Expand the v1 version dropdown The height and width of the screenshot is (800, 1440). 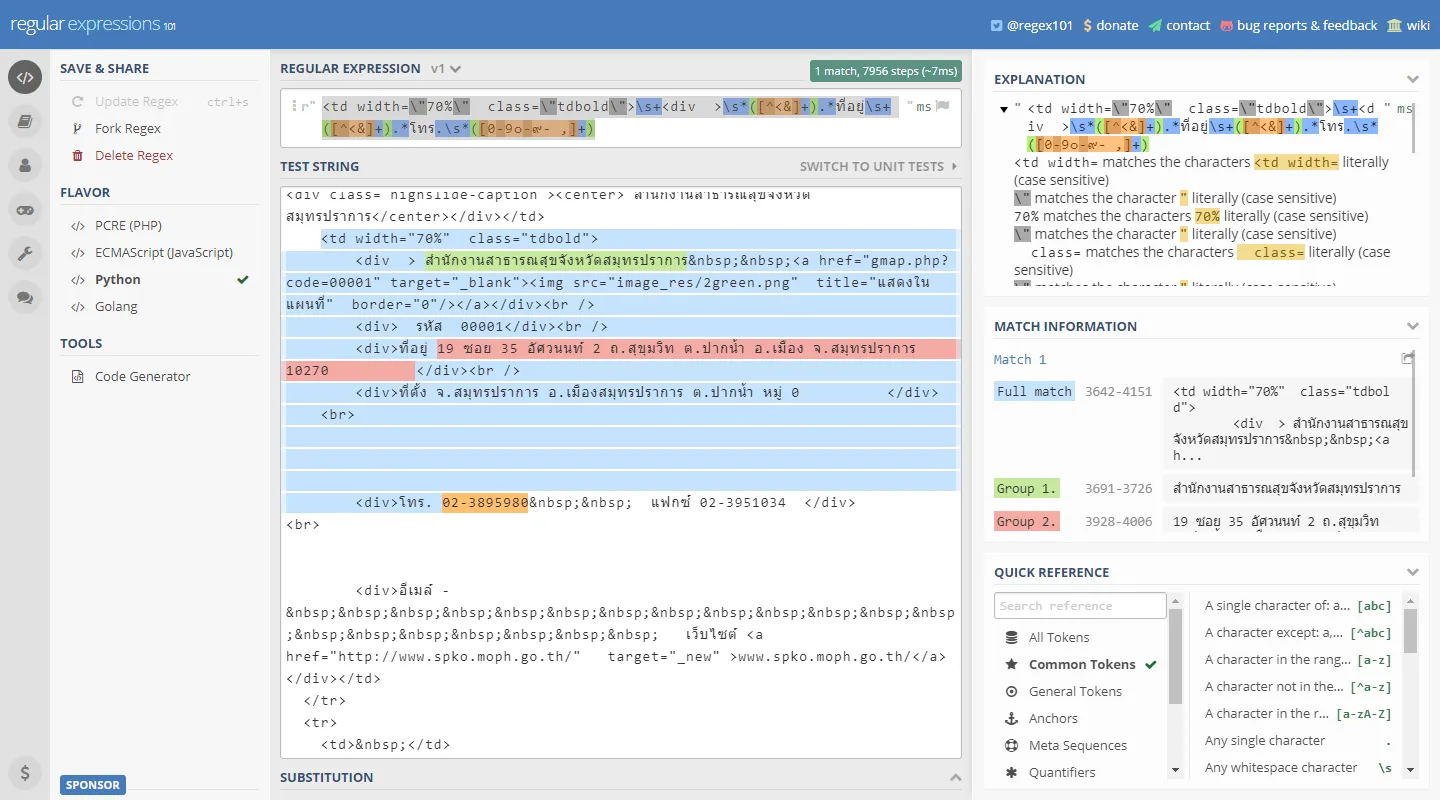[x=444, y=68]
